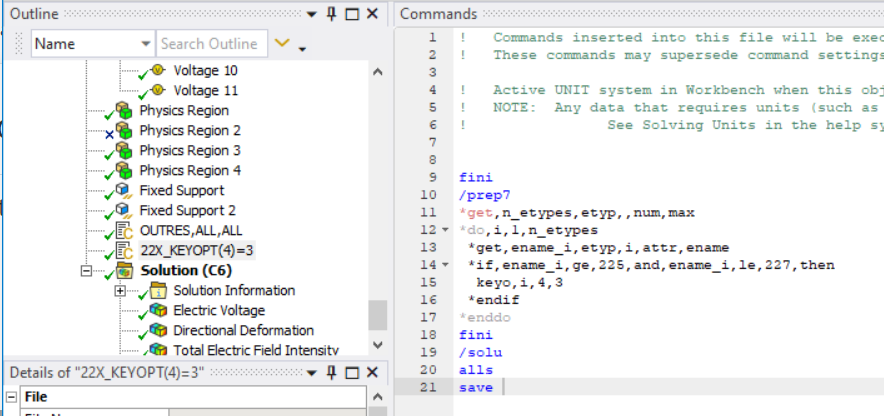Expand the Solution Information node

(120, 291)
